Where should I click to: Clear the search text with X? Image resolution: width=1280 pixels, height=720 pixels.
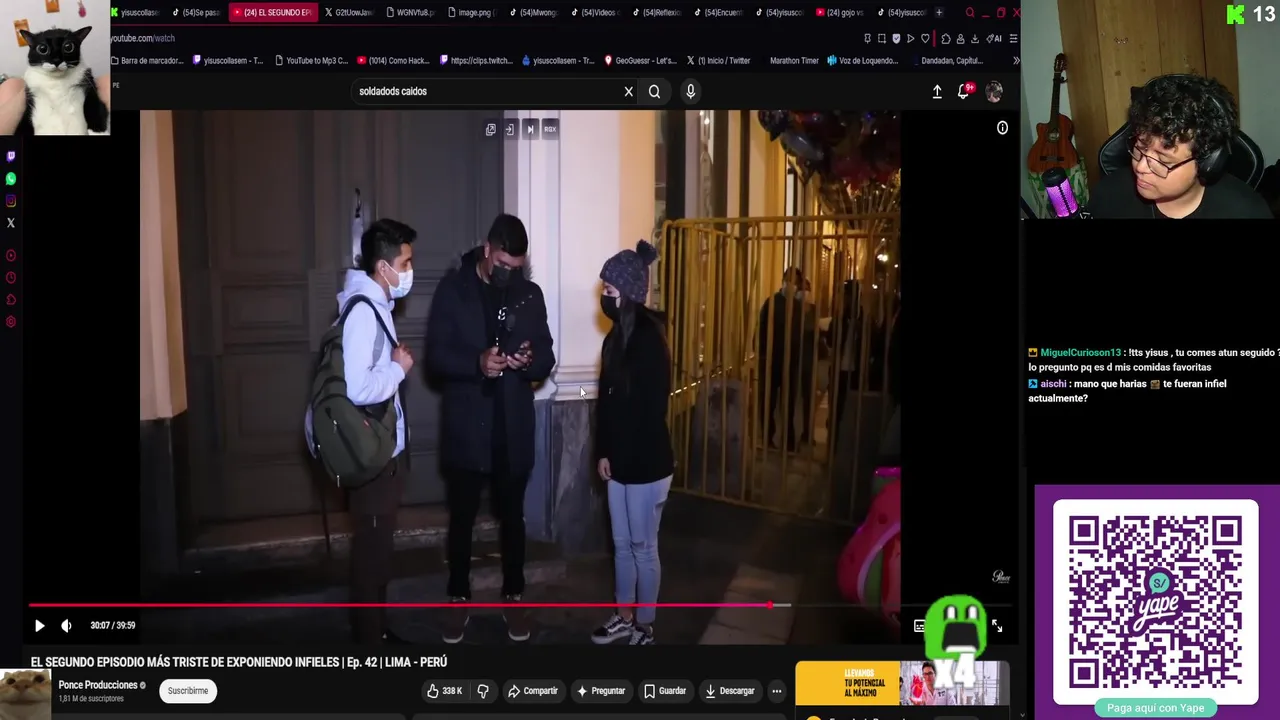click(x=628, y=92)
